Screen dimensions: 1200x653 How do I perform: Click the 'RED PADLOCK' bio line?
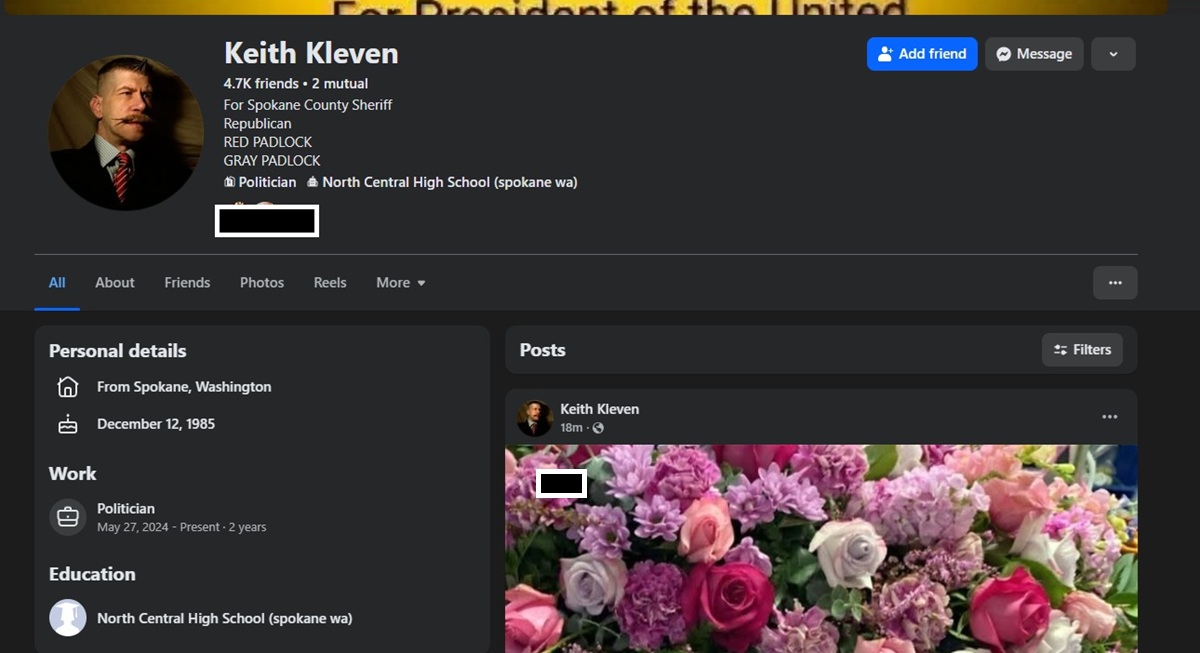tap(268, 142)
